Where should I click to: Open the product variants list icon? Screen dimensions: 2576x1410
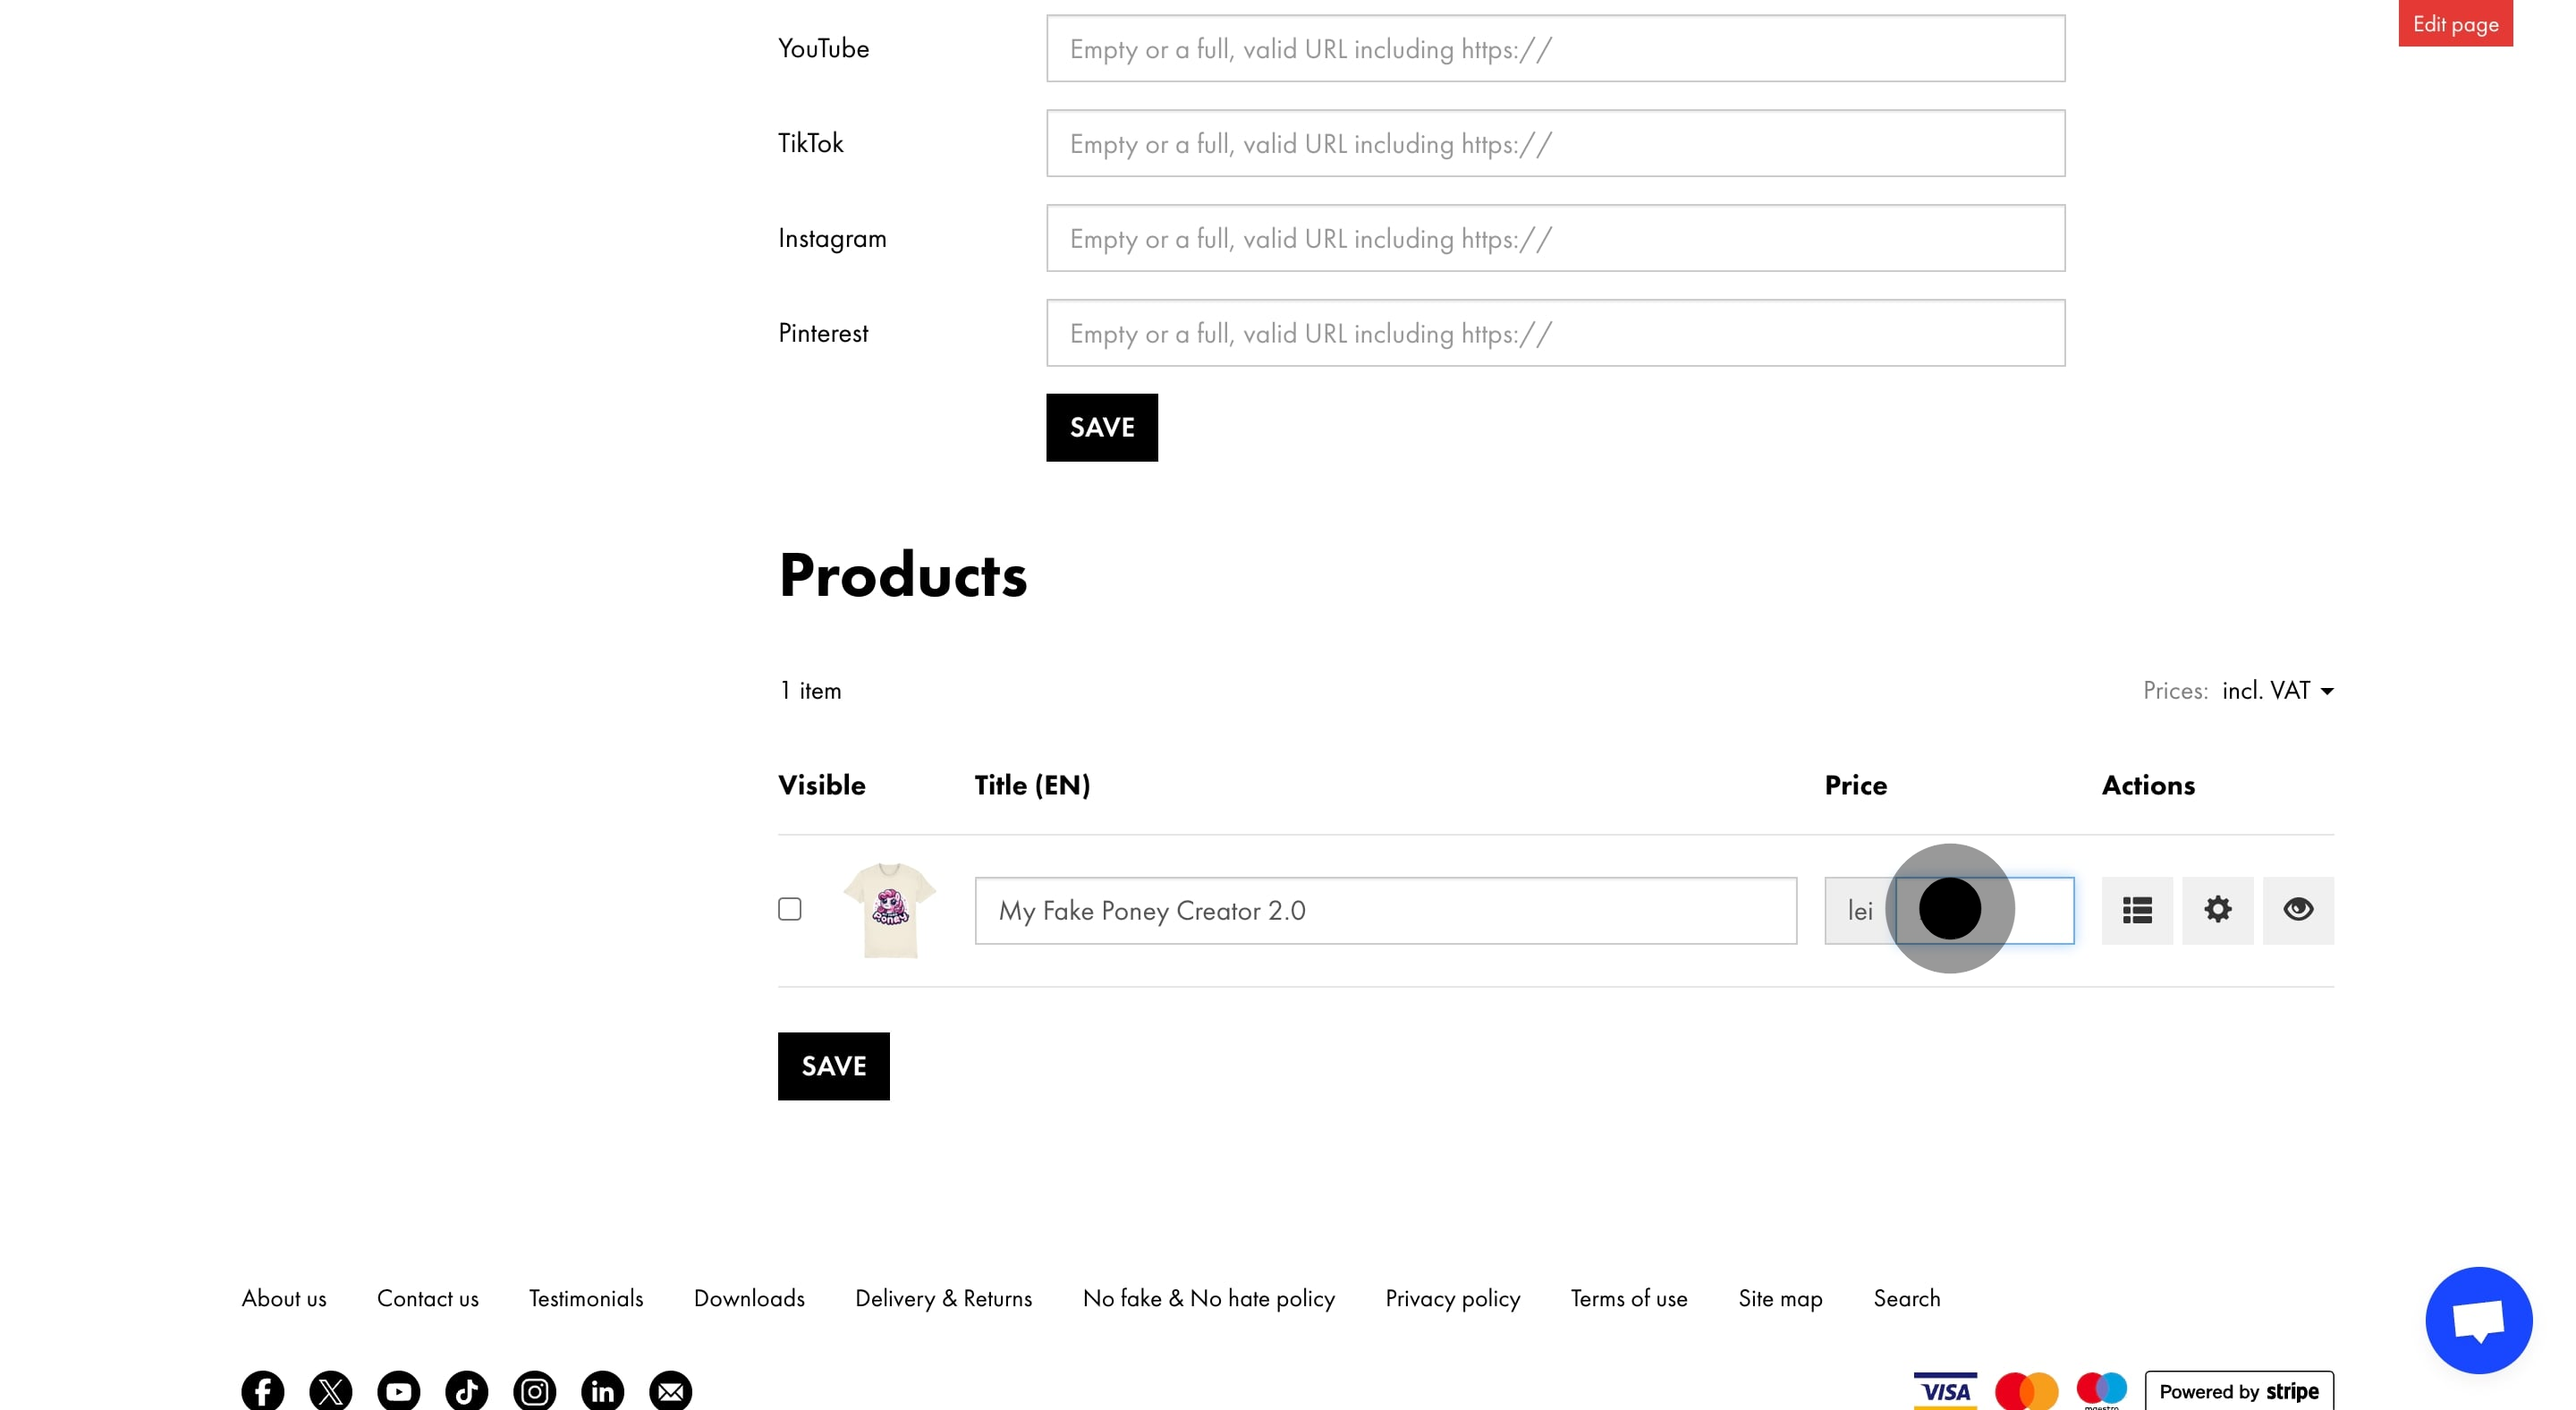pos(2137,910)
